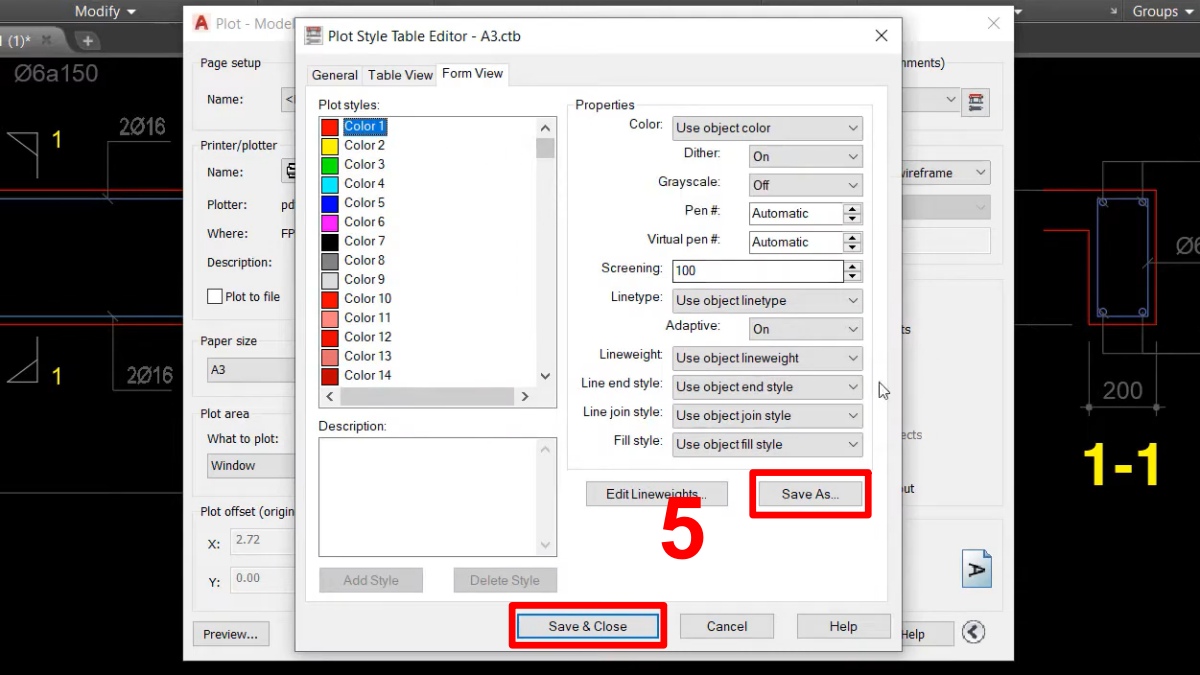
Task: Close the Plot dialog window
Action: (x=994, y=23)
